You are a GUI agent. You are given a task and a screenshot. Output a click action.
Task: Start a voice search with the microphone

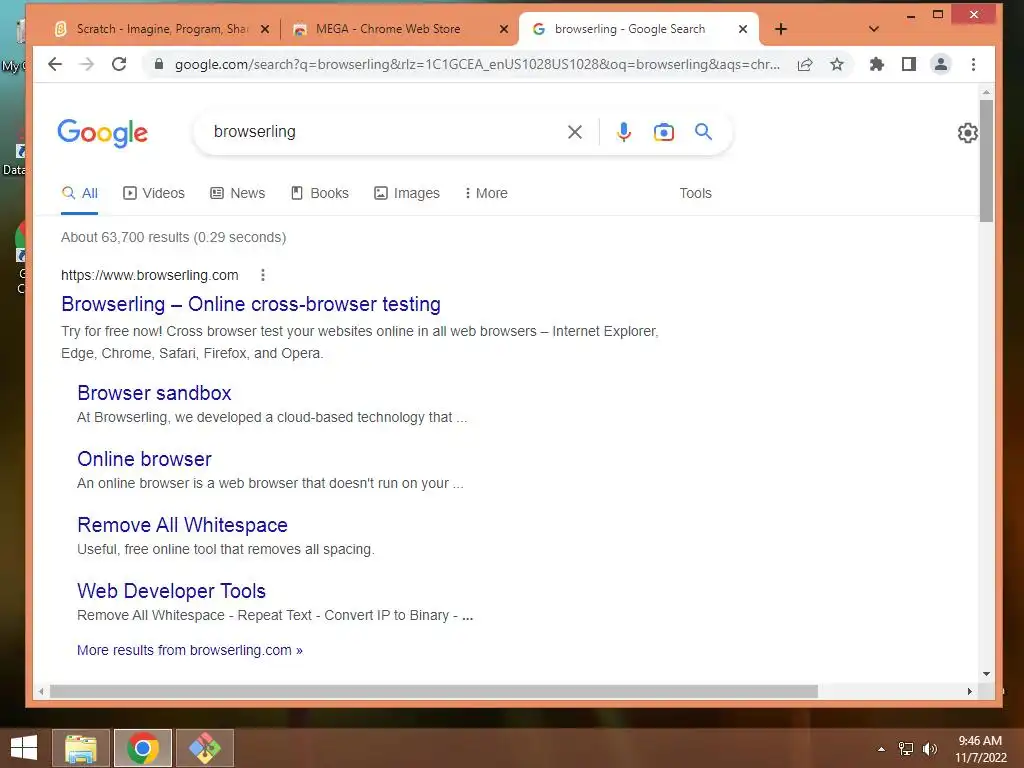(624, 132)
